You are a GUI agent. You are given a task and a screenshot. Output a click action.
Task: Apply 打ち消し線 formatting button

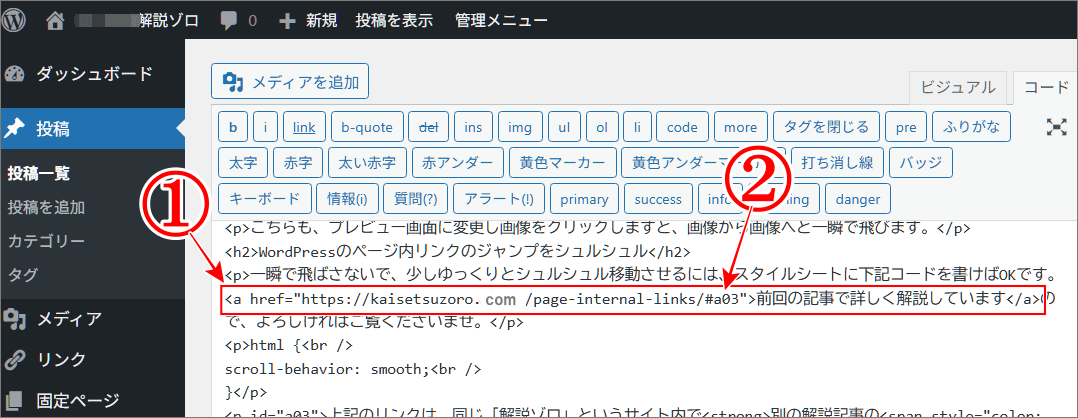[837, 163]
